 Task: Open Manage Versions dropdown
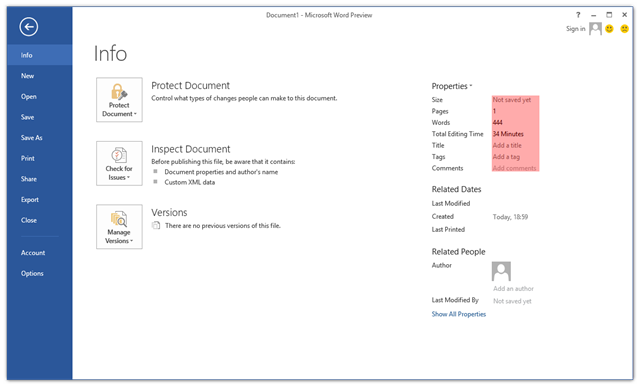pos(119,226)
